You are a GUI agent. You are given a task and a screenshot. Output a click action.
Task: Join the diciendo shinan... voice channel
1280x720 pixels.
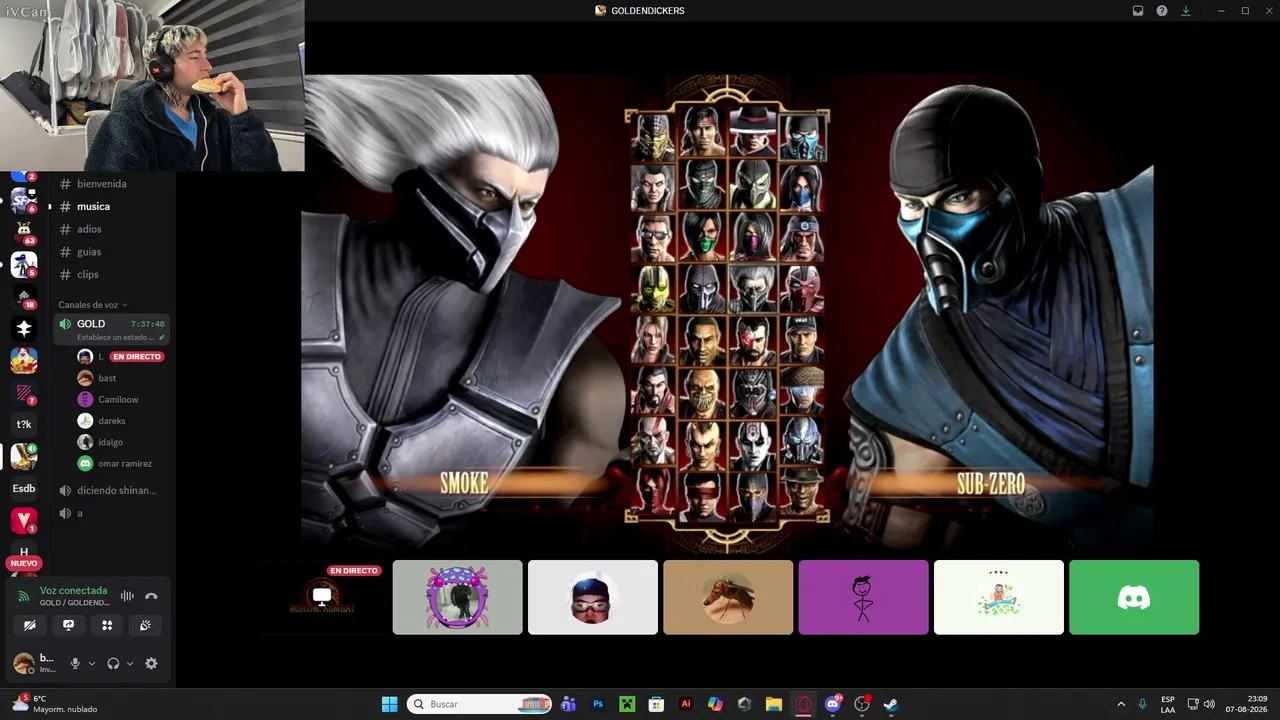(x=111, y=491)
